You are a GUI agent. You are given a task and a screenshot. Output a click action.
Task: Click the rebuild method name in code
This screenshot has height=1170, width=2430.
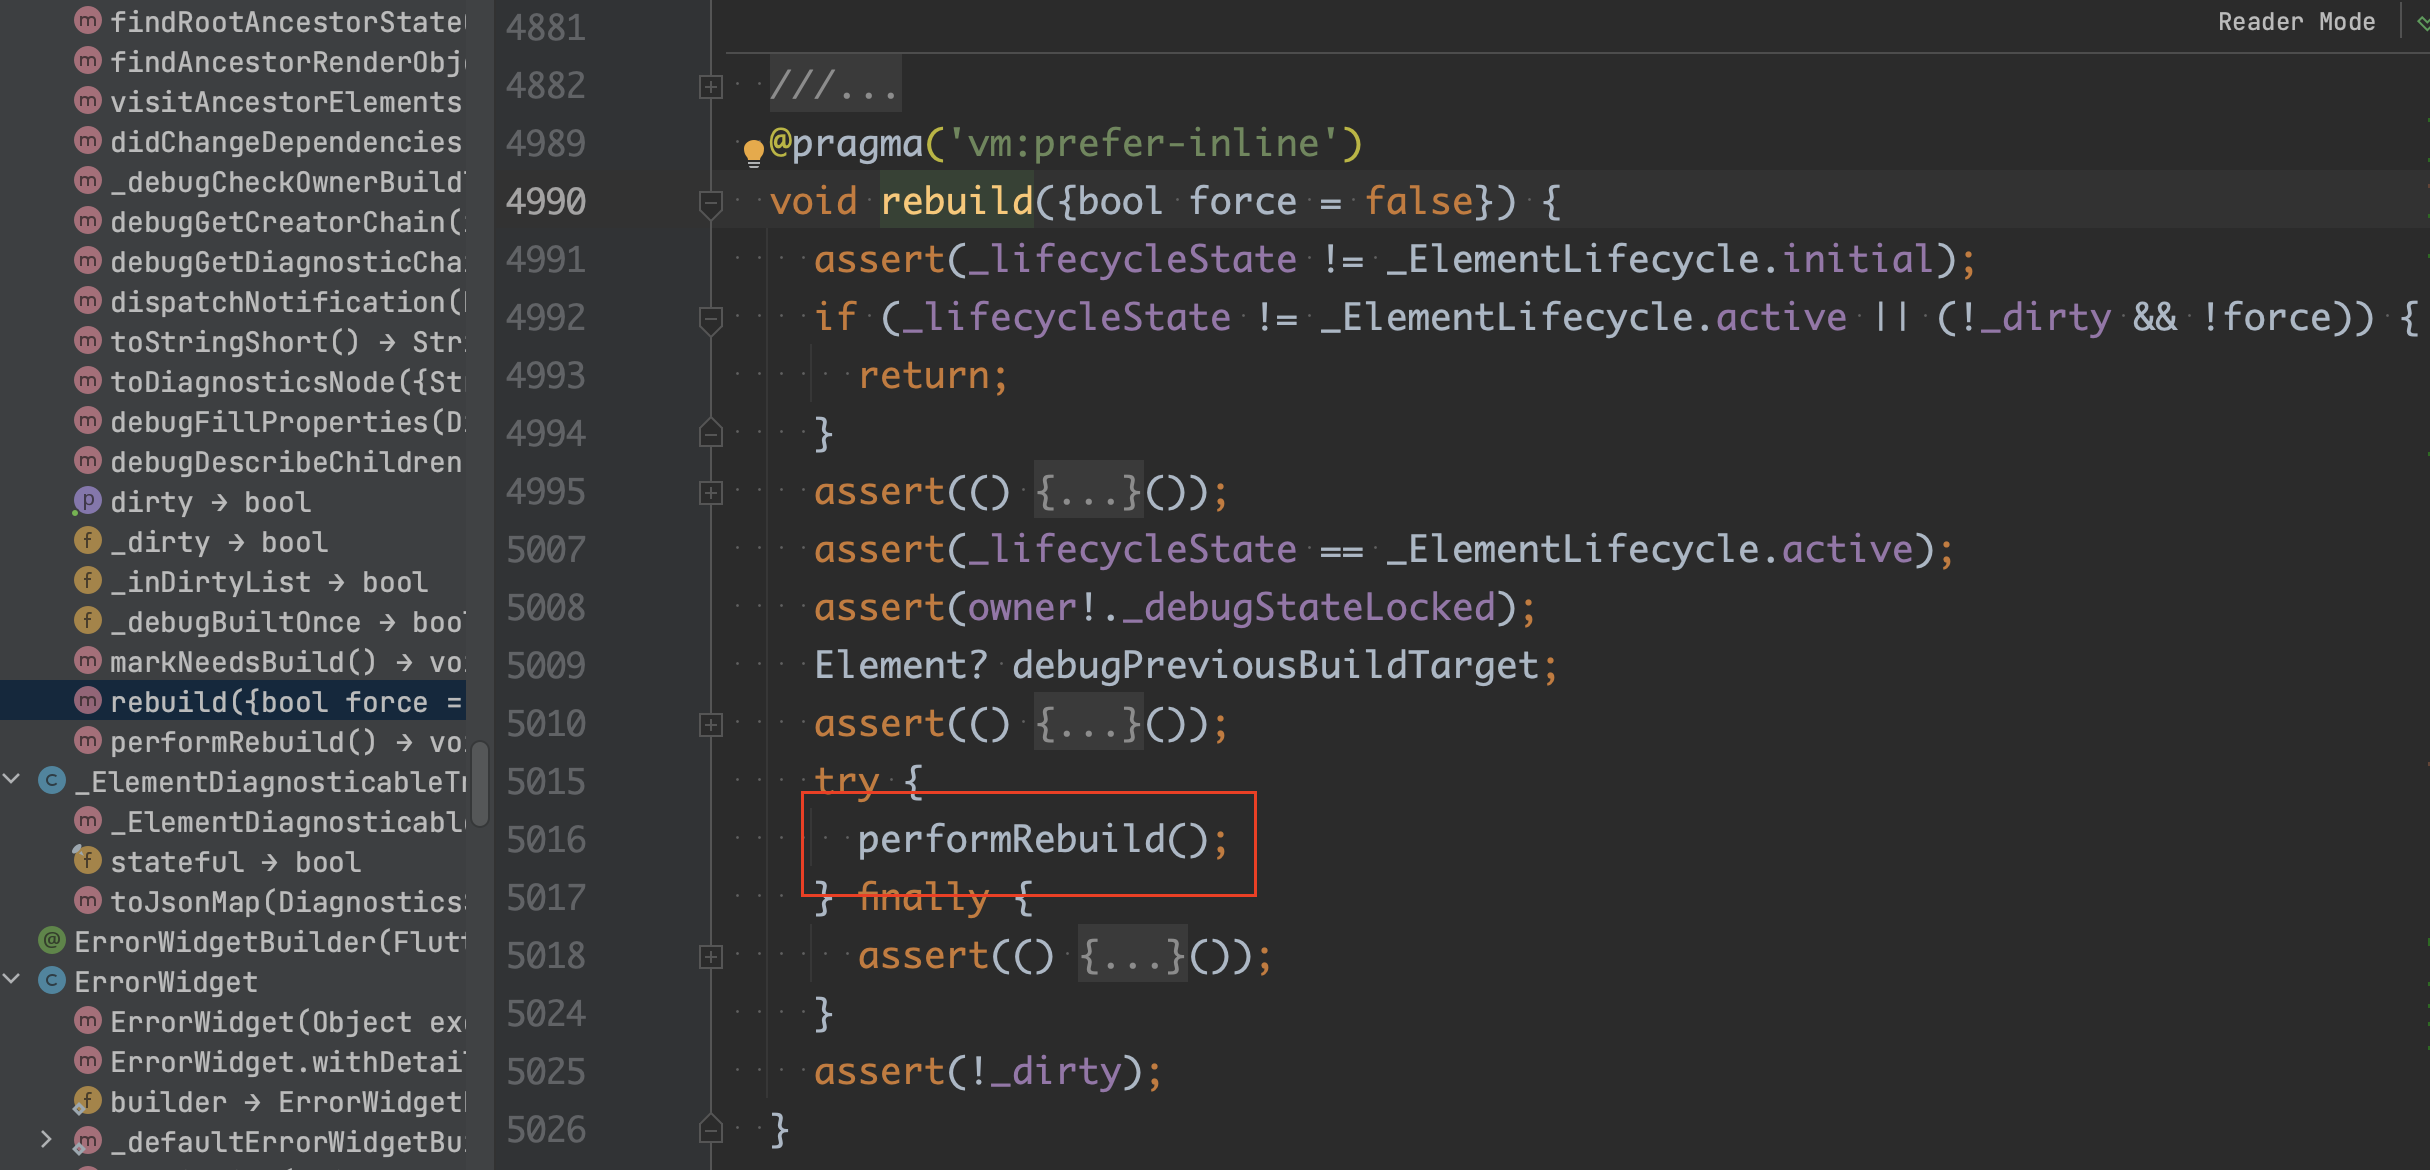click(957, 202)
